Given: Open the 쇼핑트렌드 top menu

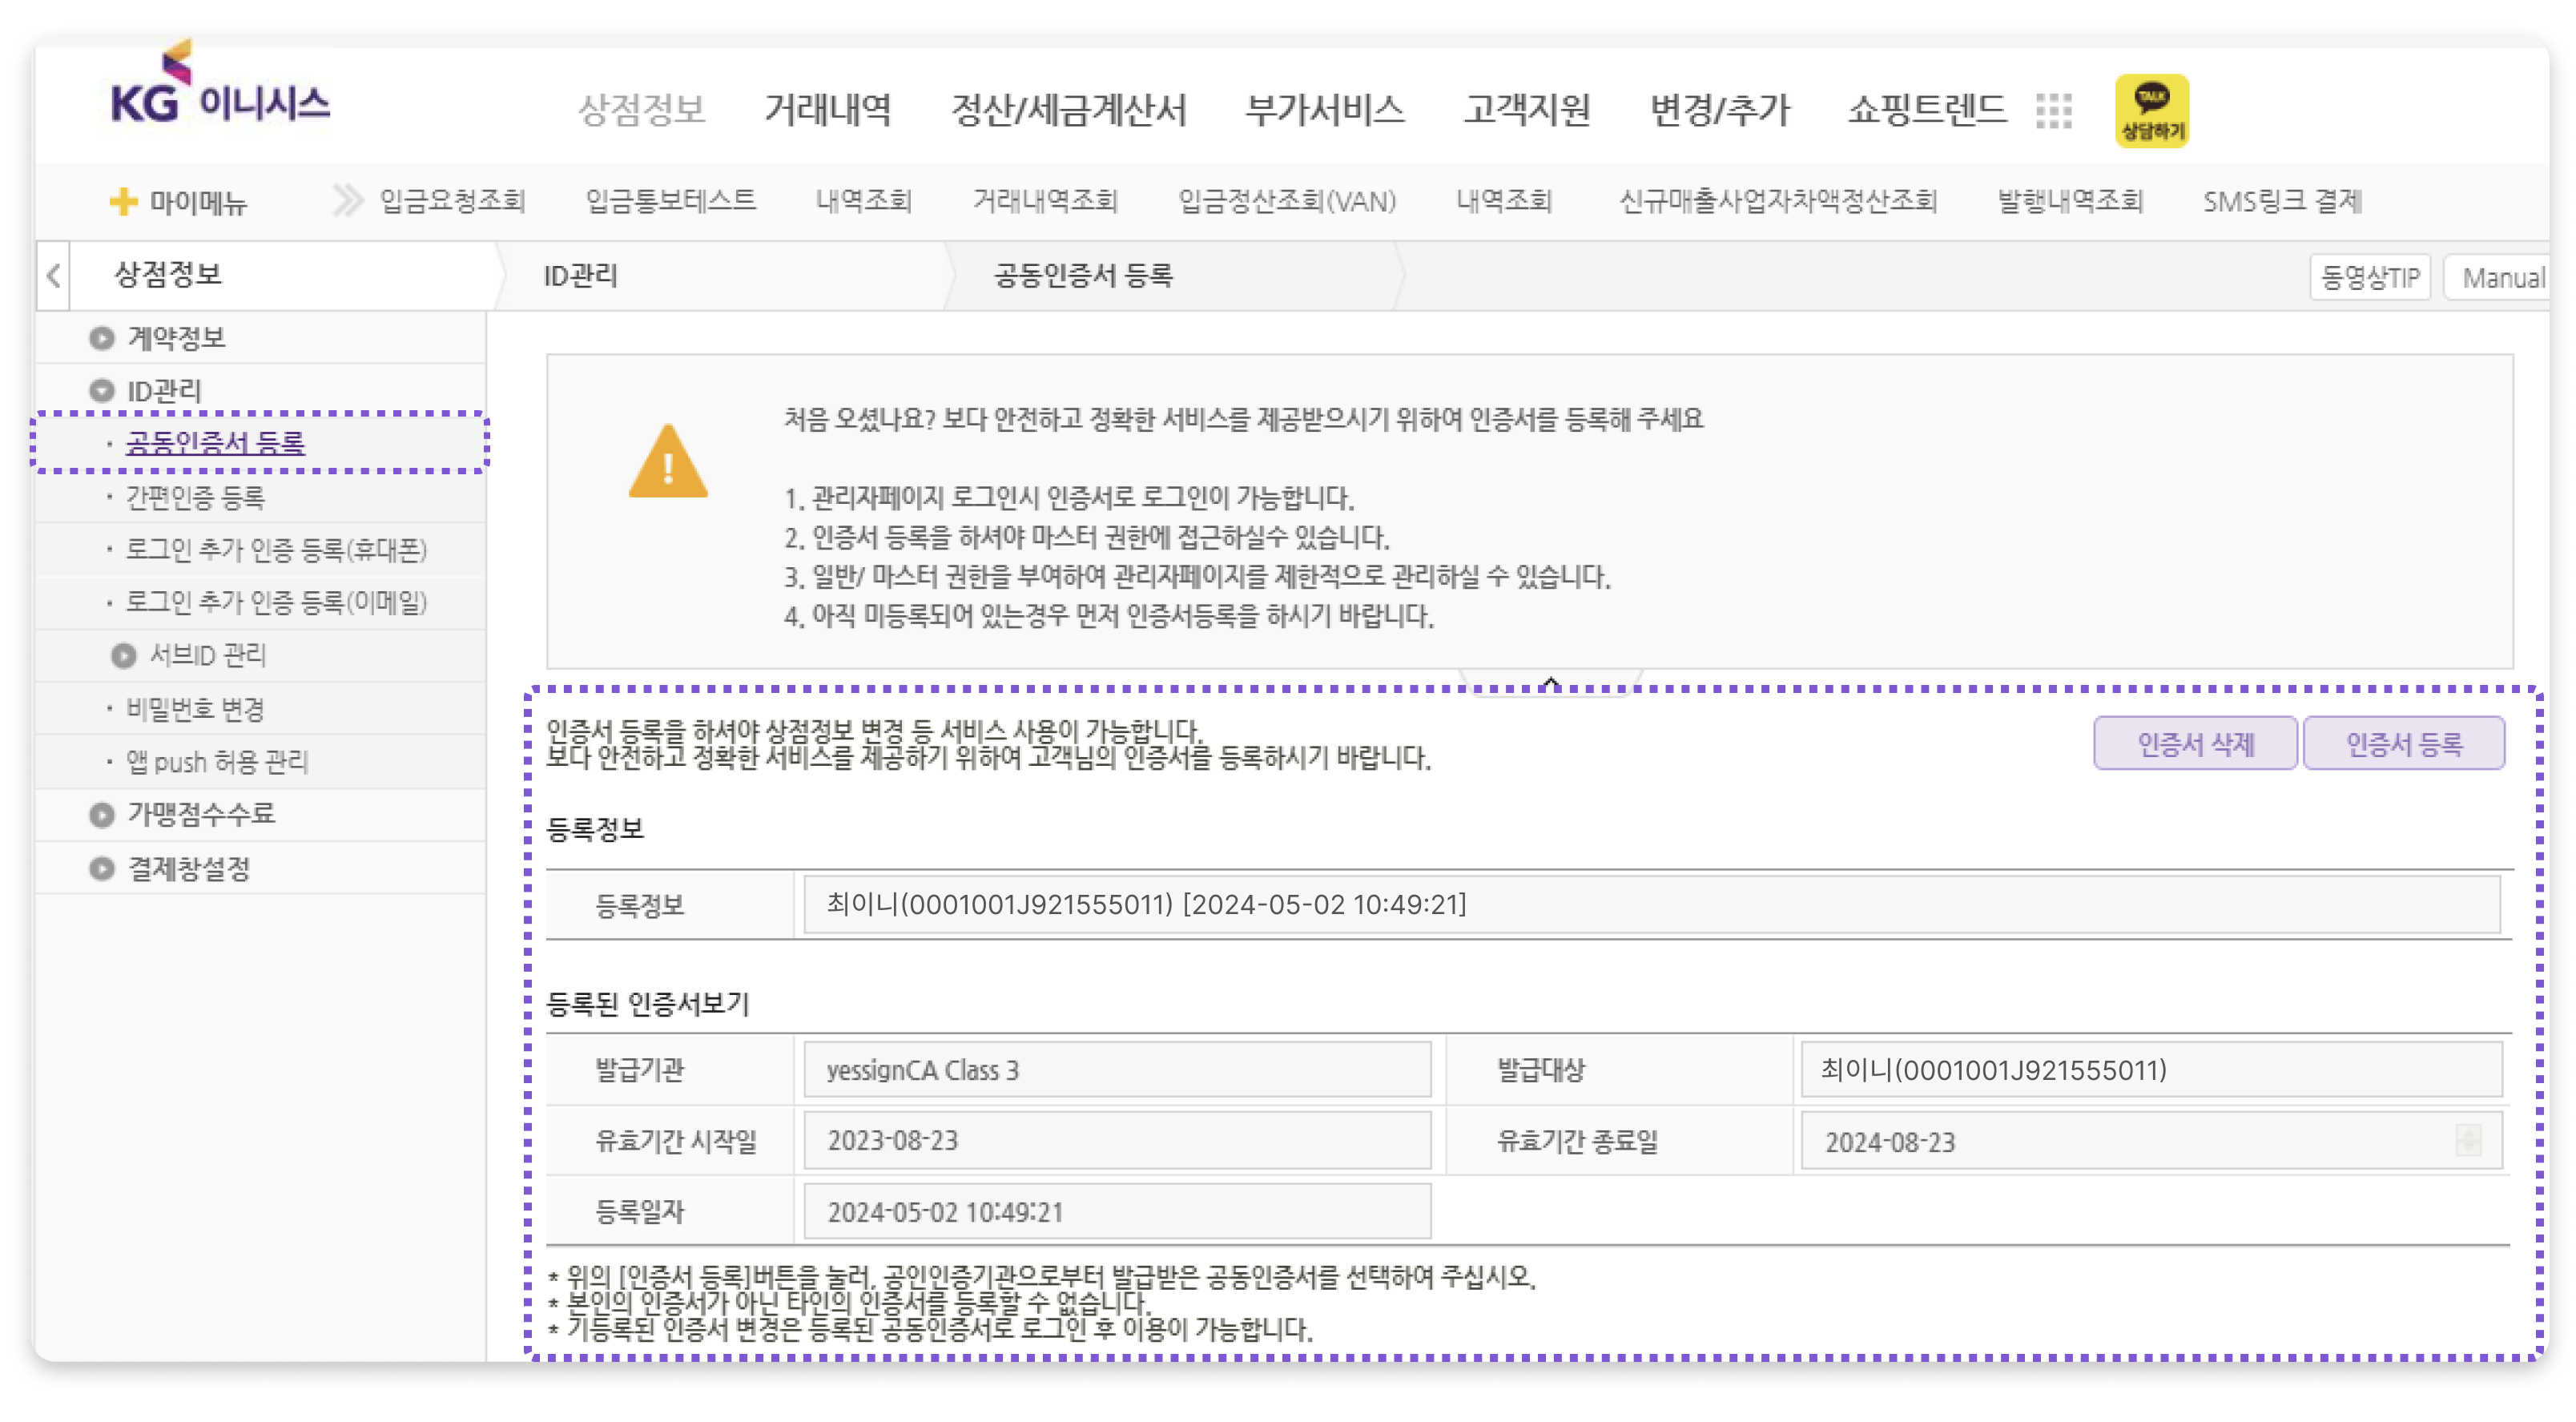Looking at the screenshot, I should [1927, 109].
